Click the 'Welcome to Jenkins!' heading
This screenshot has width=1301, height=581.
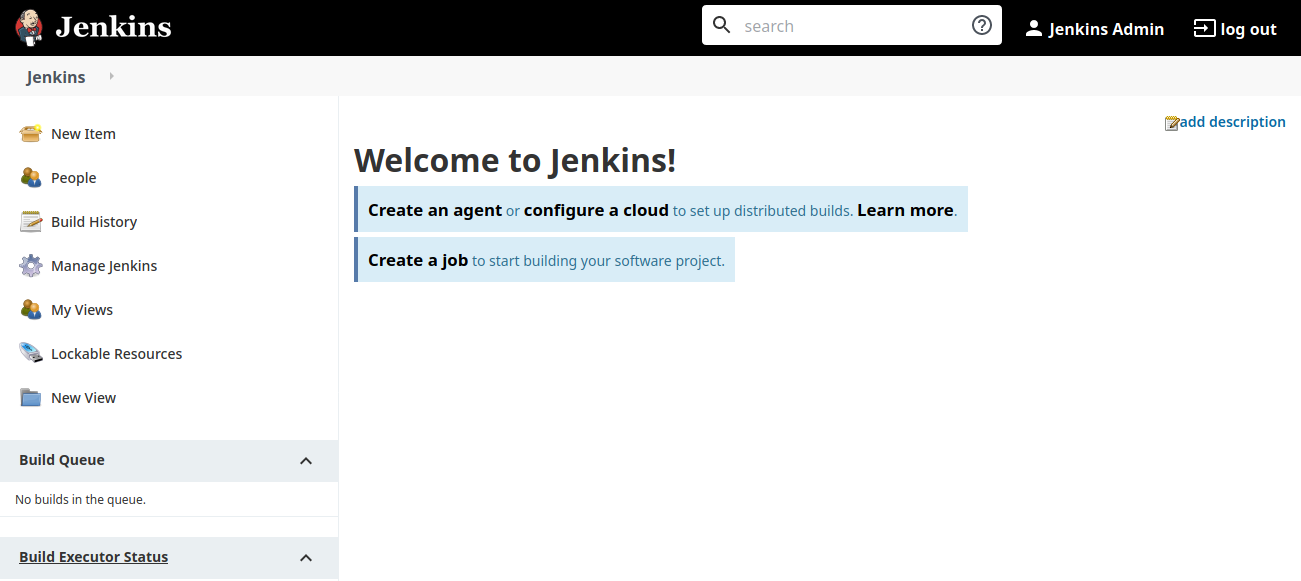(x=515, y=160)
